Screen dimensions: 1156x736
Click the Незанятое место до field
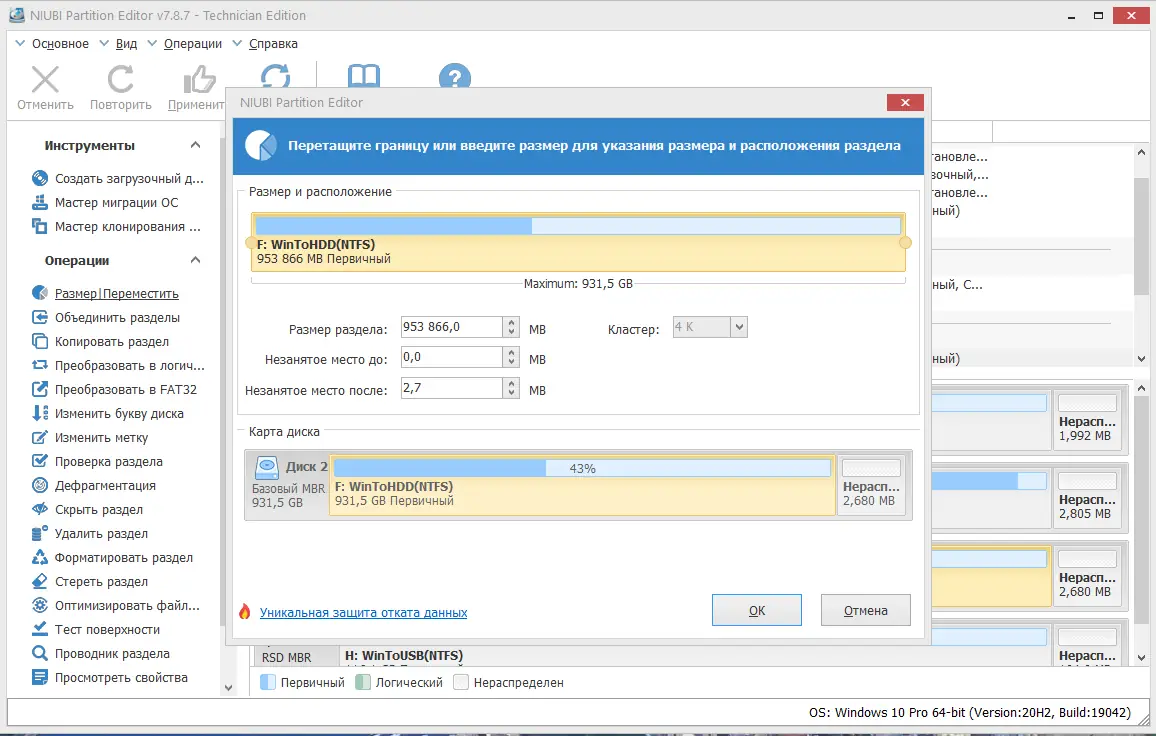point(451,357)
